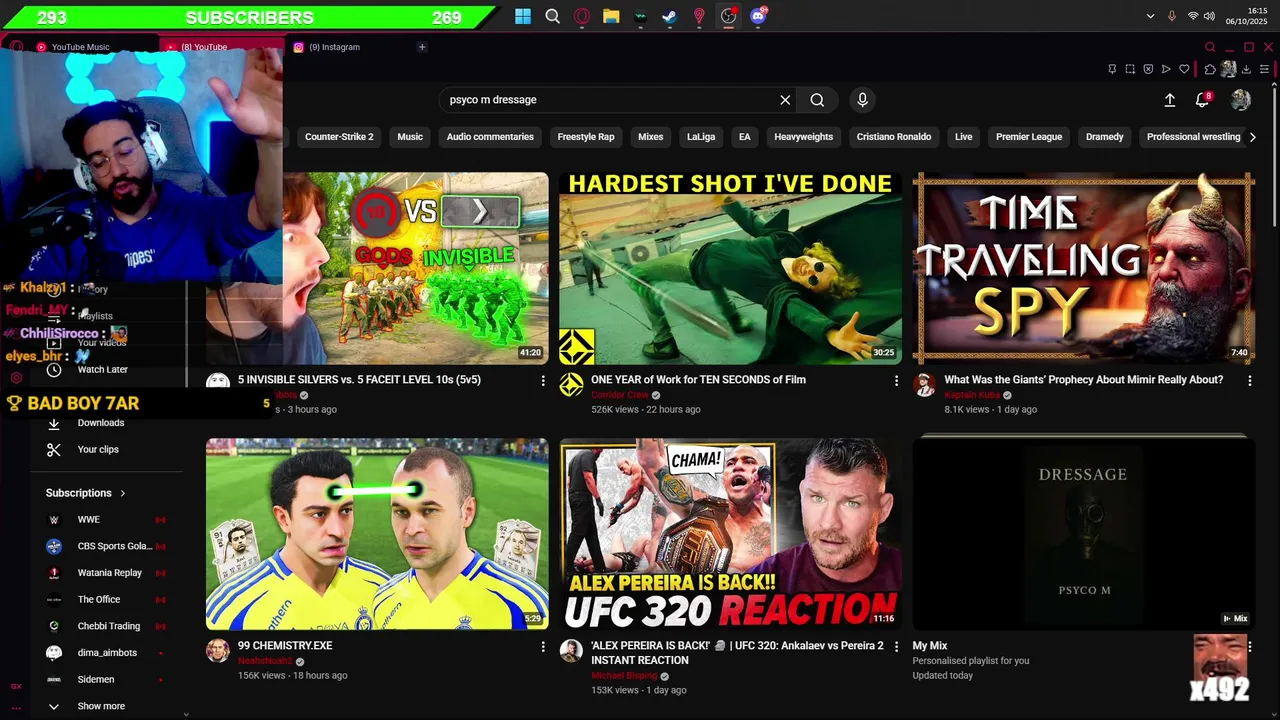Open Windows taskbar search
This screenshot has height=720, width=1280.
click(x=552, y=16)
